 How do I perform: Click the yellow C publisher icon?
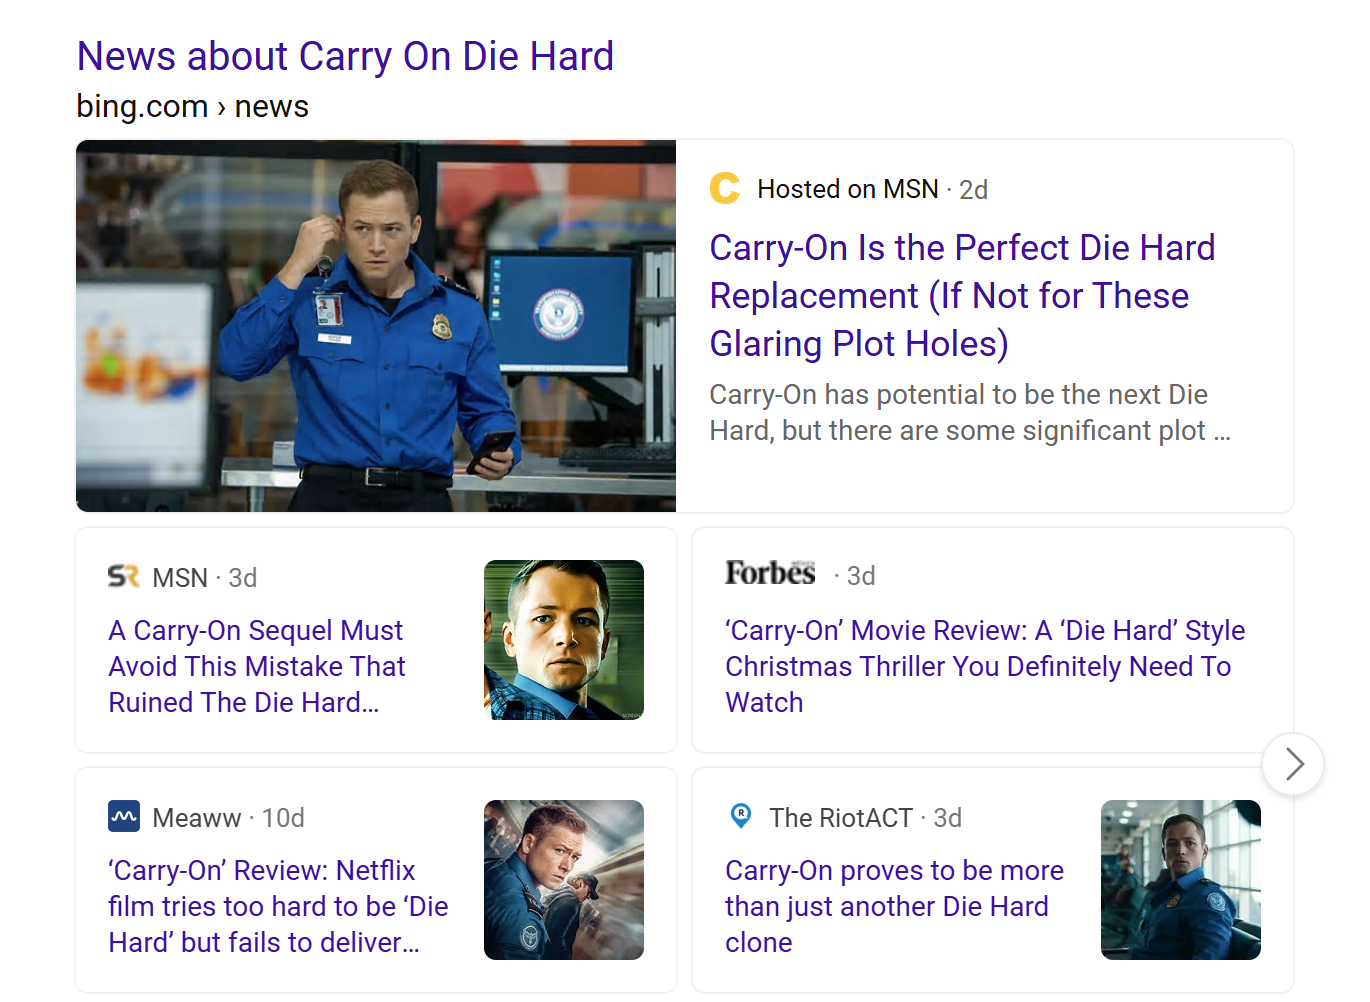724,188
